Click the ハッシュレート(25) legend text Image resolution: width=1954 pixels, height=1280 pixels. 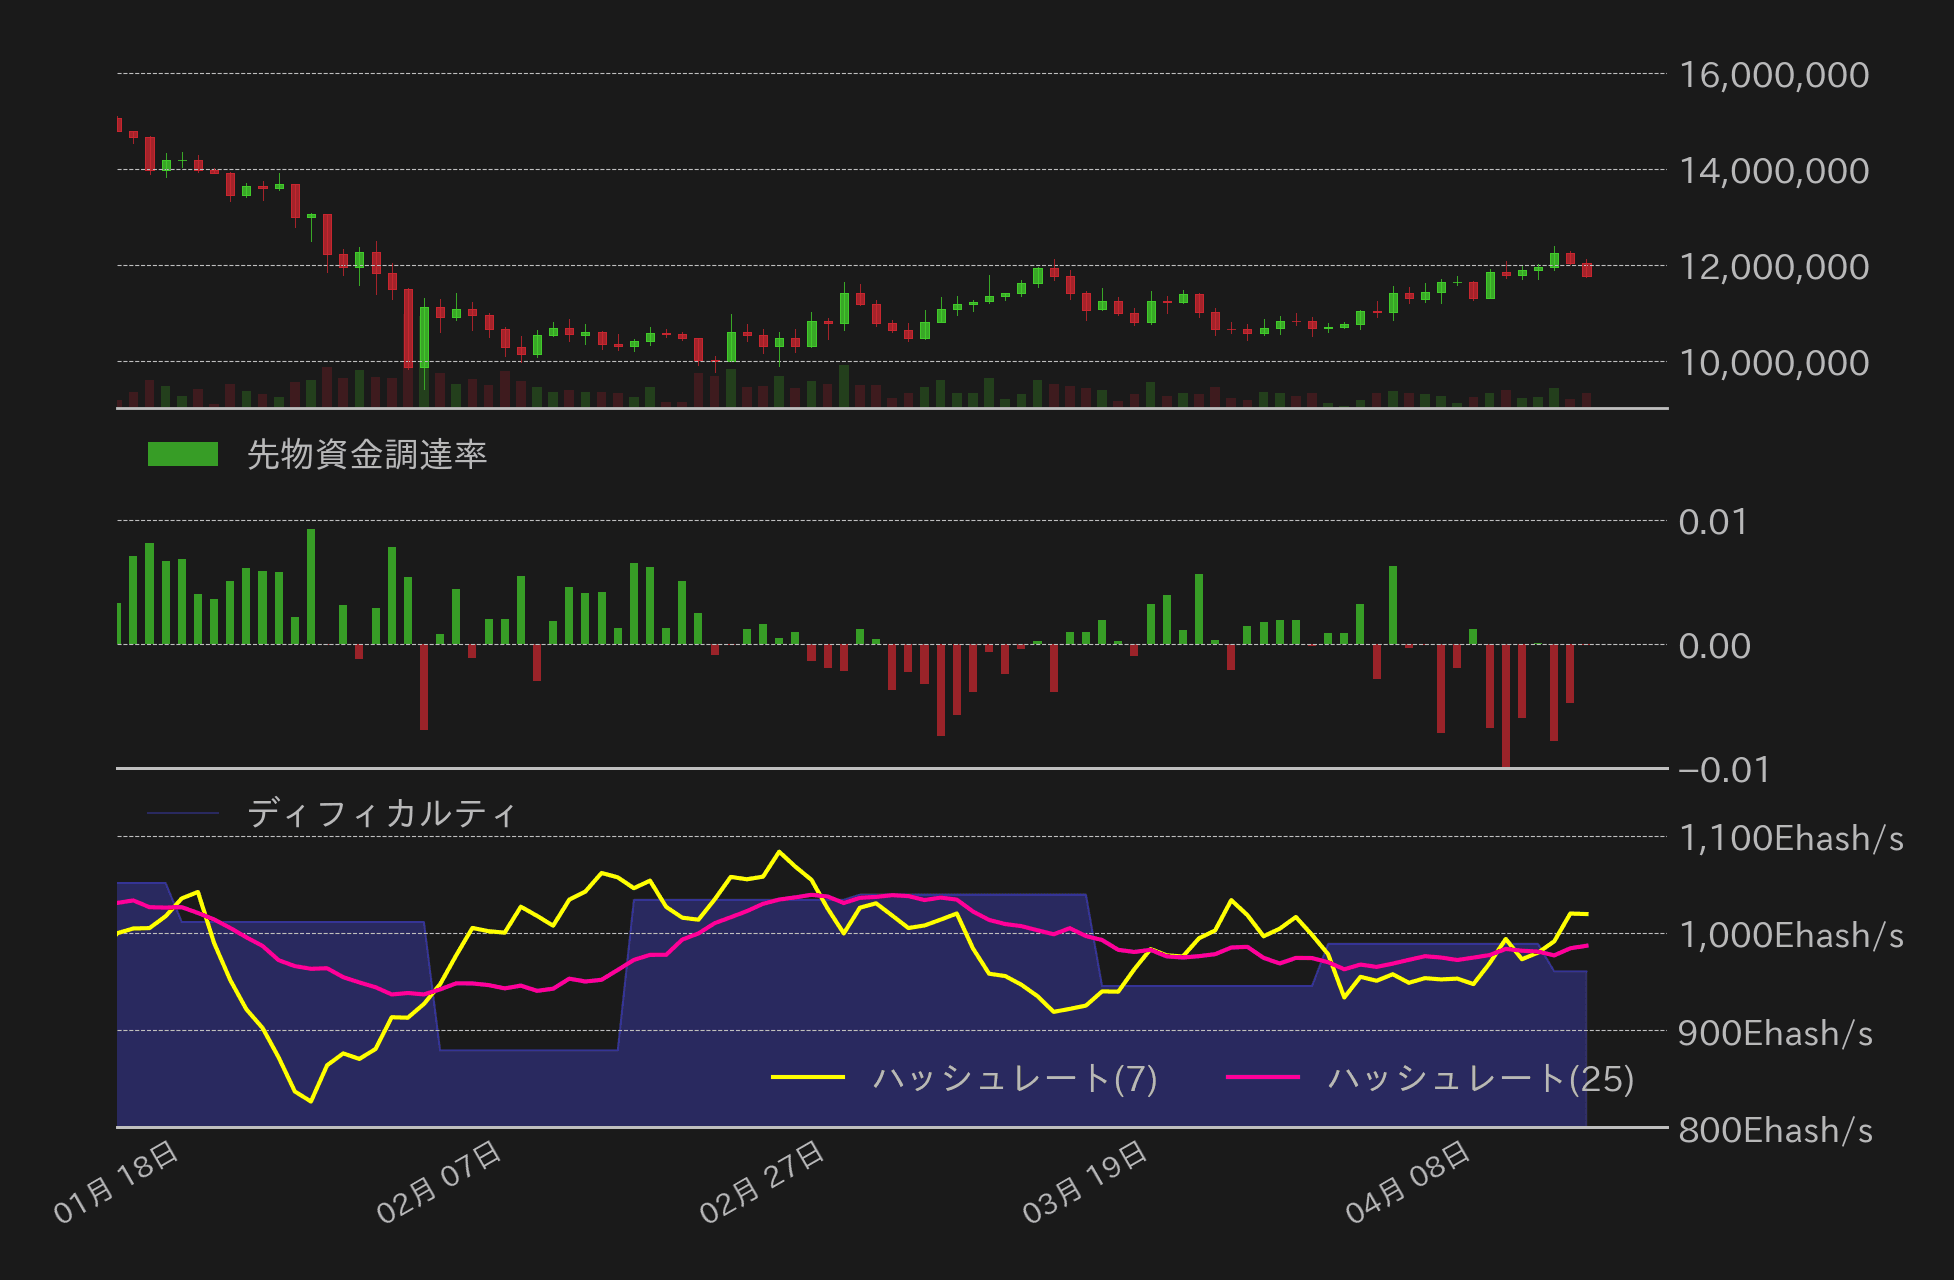coord(1480,1079)
